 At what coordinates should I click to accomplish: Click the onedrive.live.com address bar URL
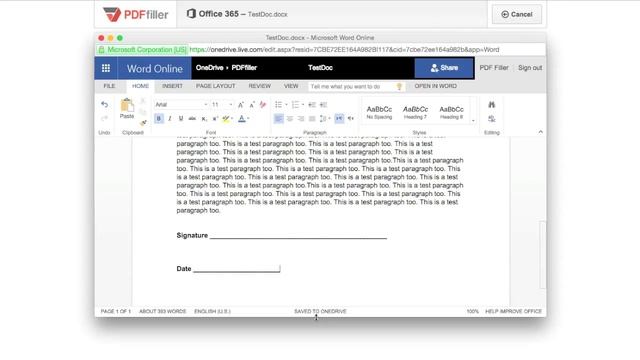coord(344,50)
